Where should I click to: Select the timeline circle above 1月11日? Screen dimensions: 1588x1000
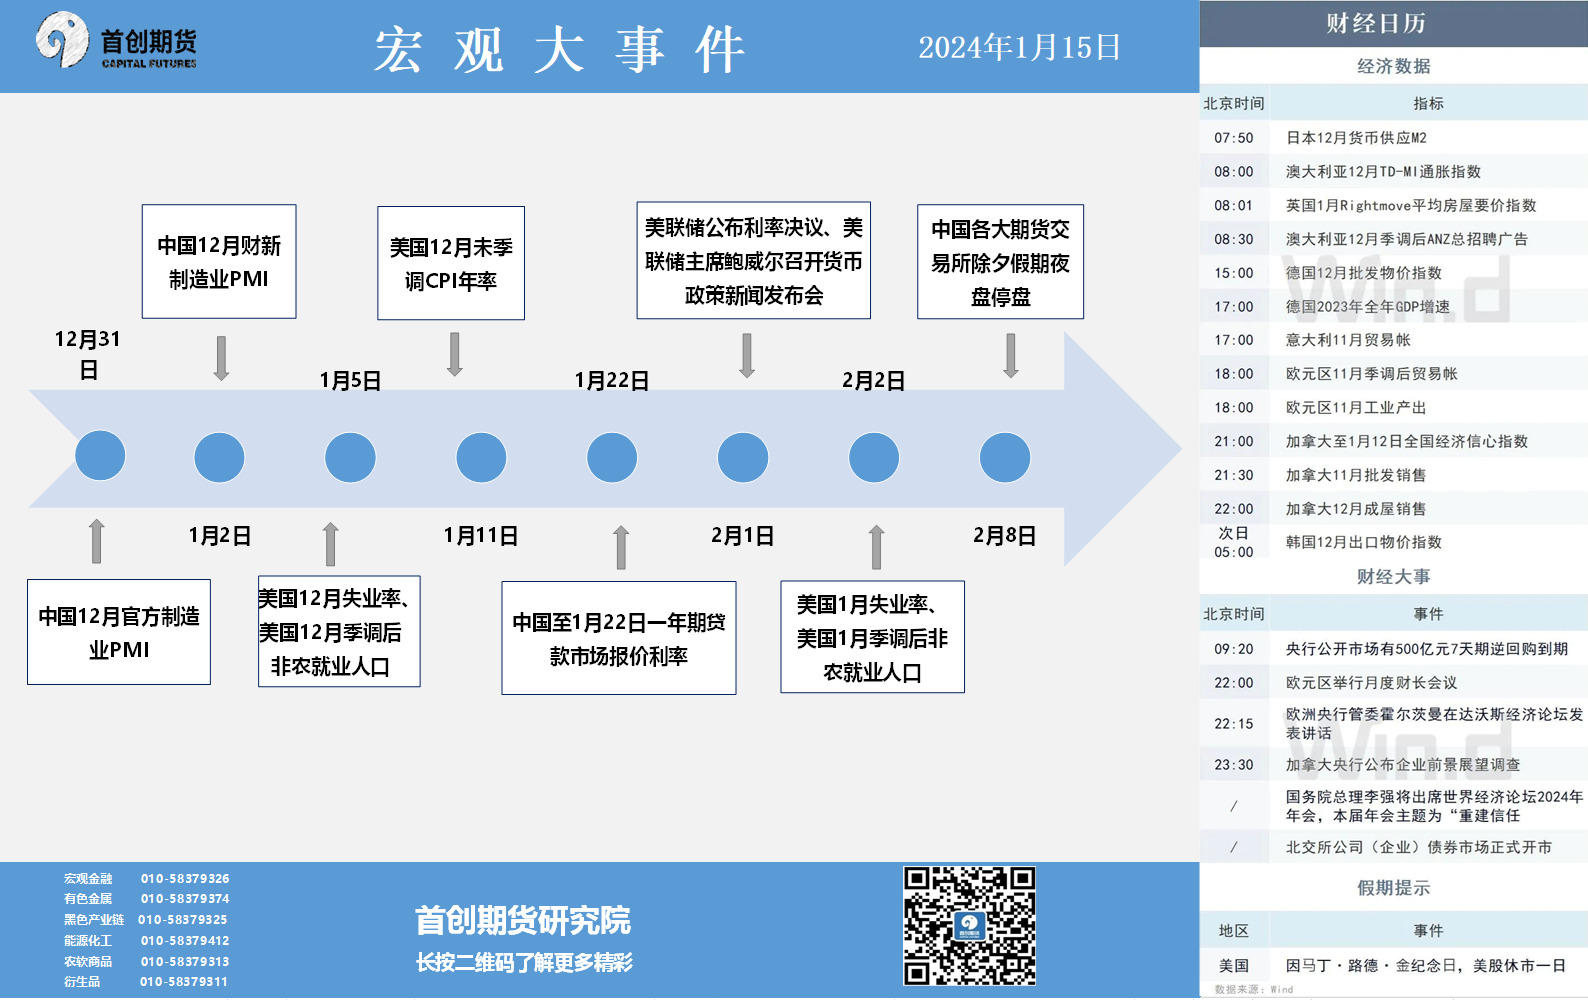(481, 457)
